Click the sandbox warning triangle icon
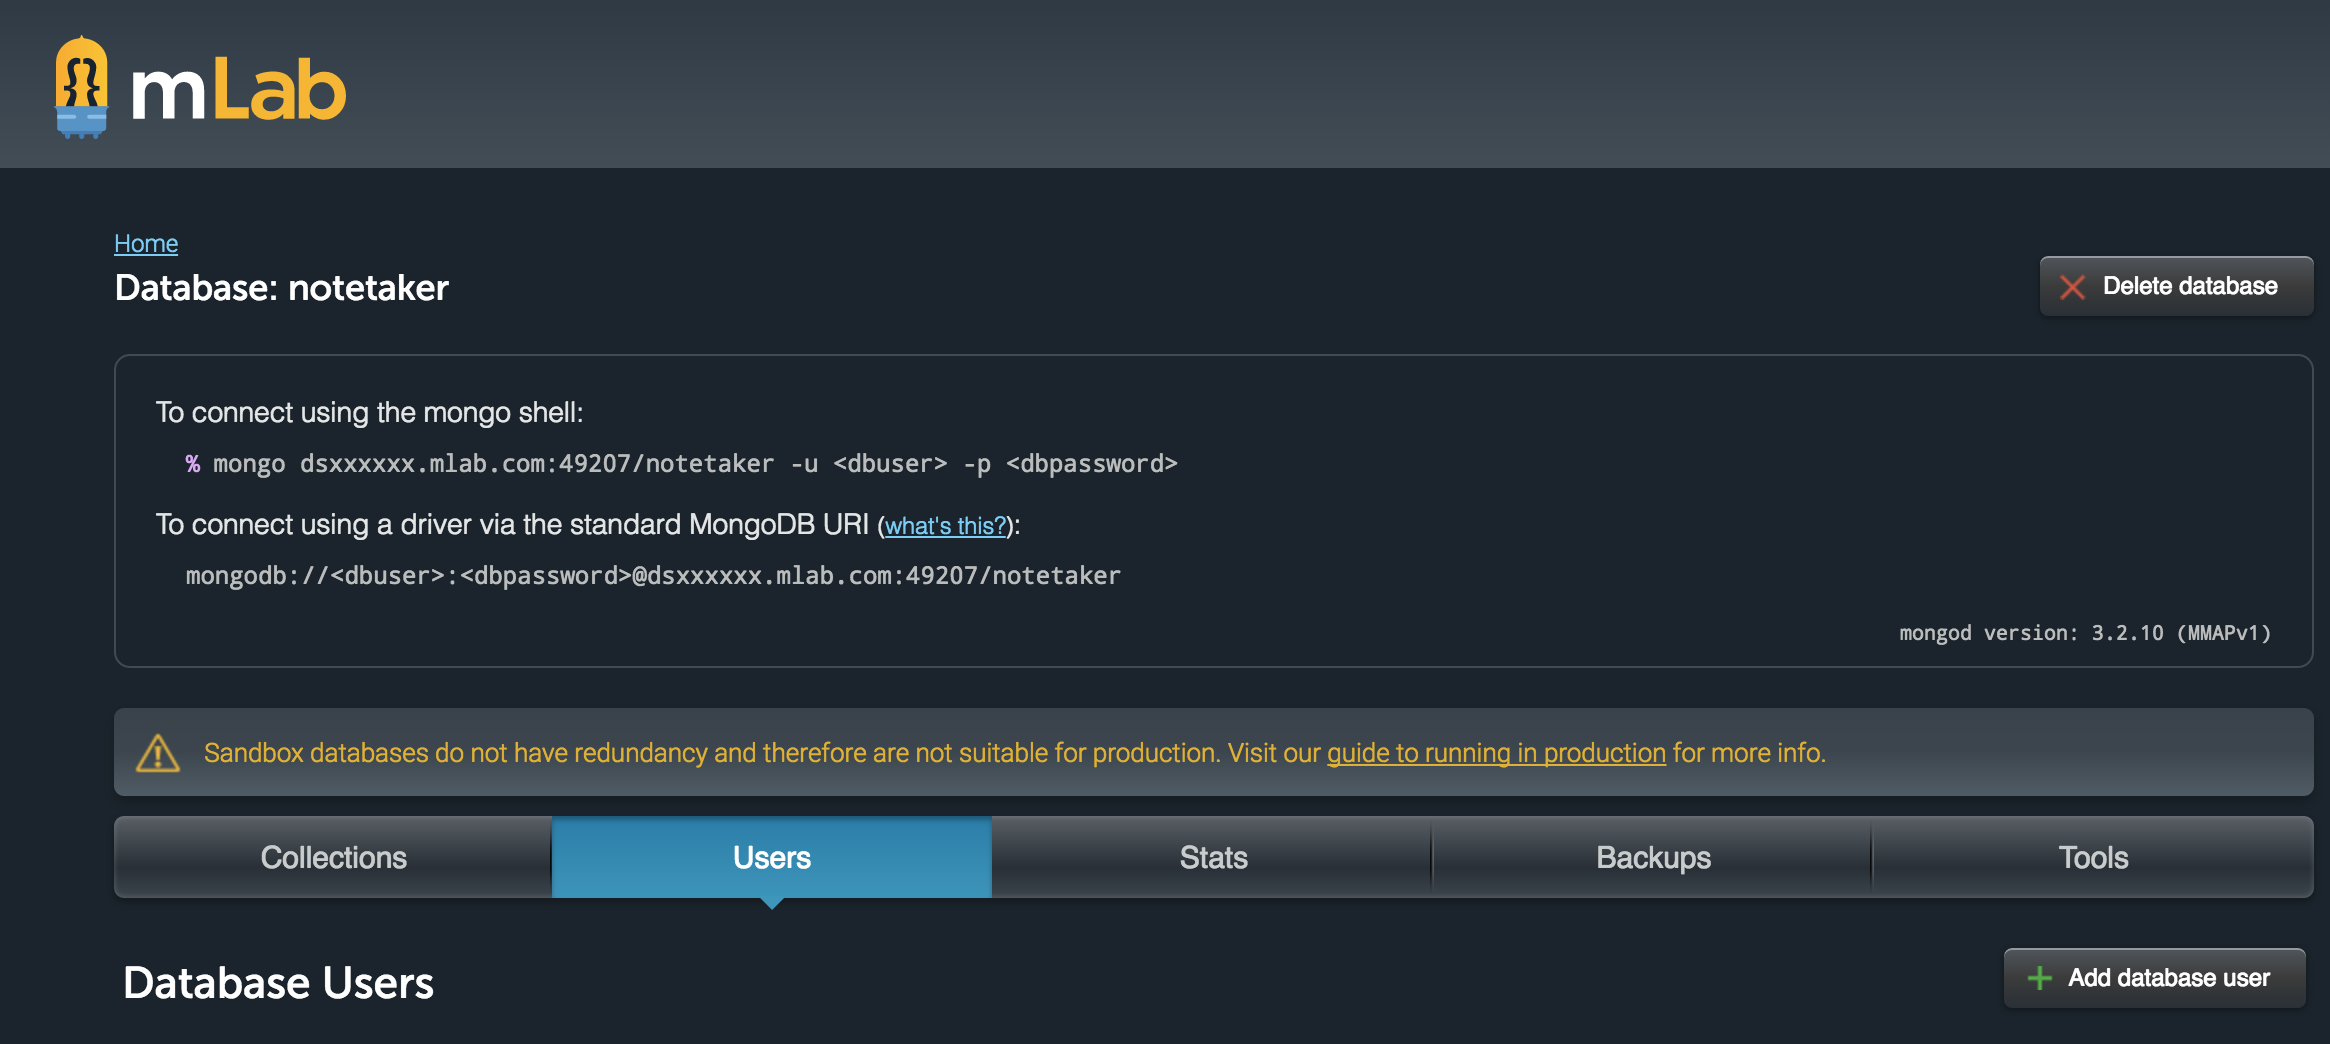 pos(158,753)
